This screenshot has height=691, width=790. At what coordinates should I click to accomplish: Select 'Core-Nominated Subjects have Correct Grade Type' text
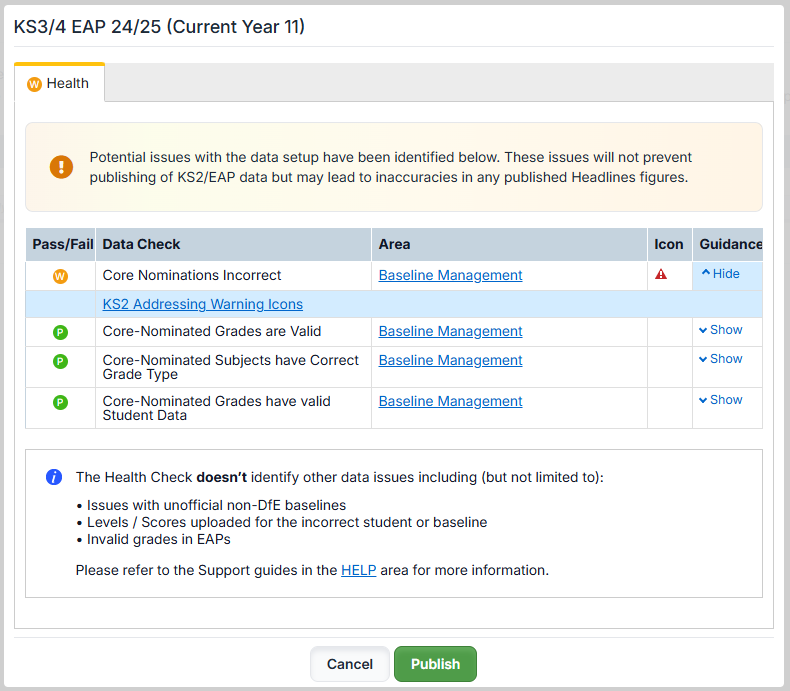pyautogui.click(x=231, y=367)
